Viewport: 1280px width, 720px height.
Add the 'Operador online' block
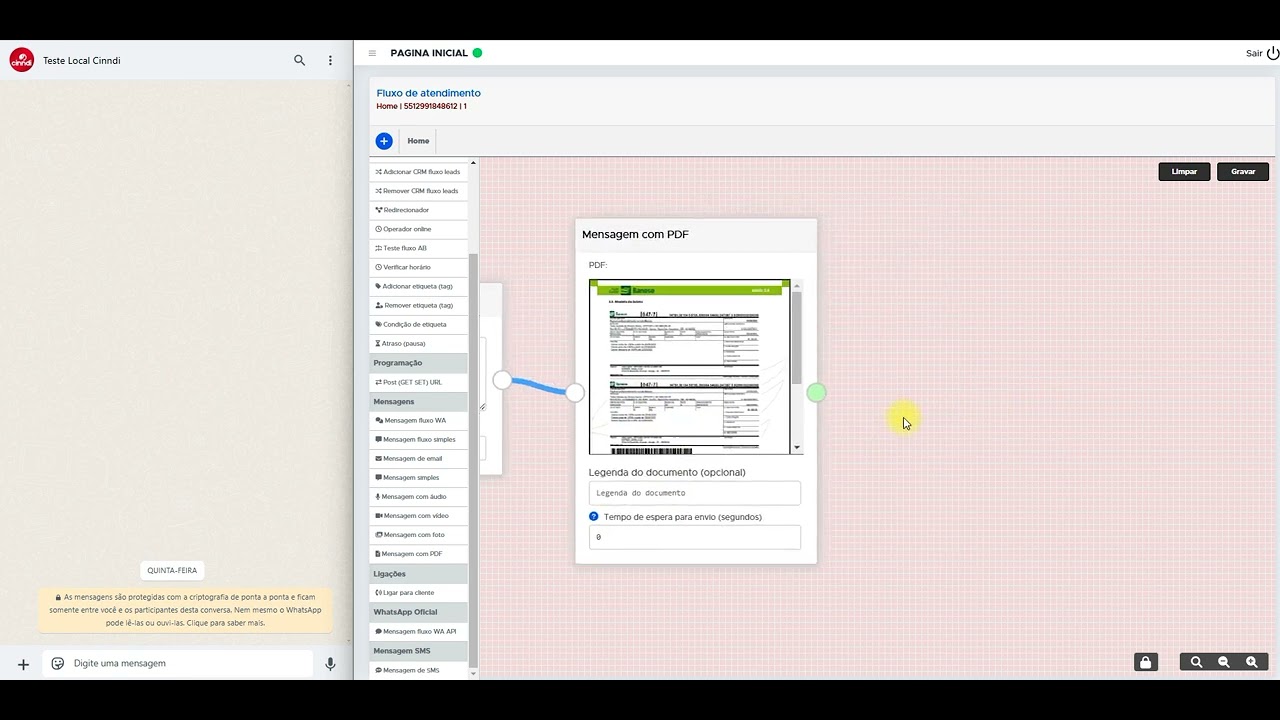(x=418, y=229)
